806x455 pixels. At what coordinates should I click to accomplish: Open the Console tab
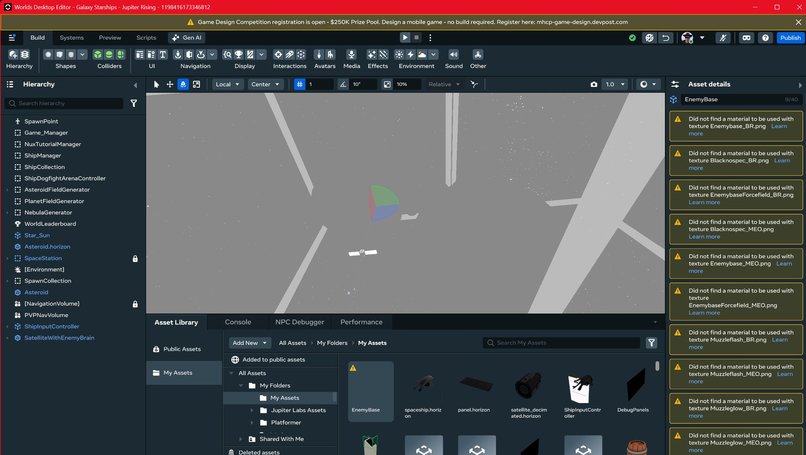(x=238, y=322)
